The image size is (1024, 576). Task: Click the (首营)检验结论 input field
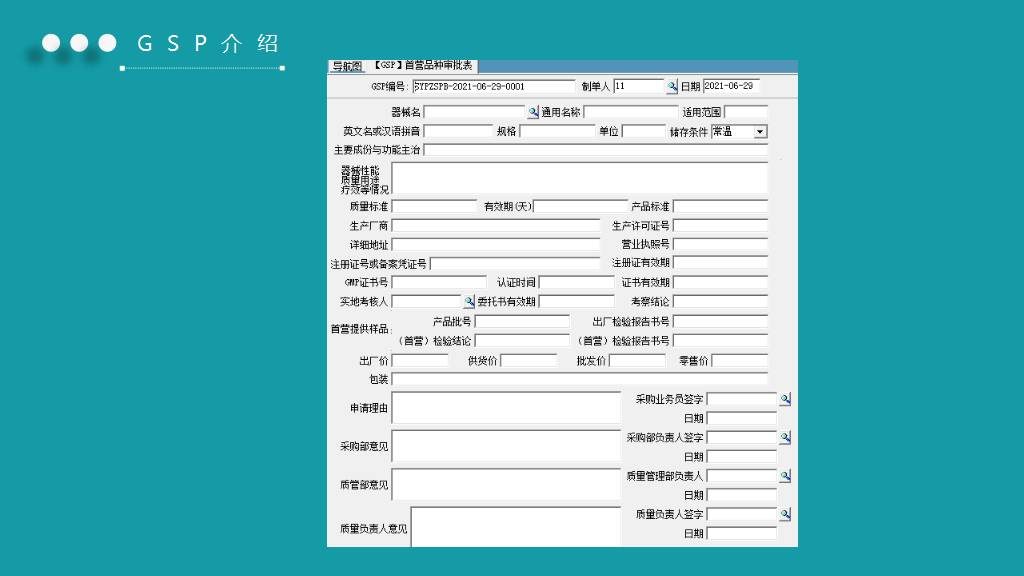tap(522, 341)
